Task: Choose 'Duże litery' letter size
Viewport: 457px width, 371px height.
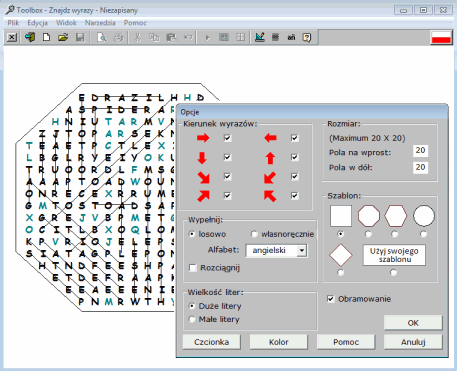Action: click(192, 306)
